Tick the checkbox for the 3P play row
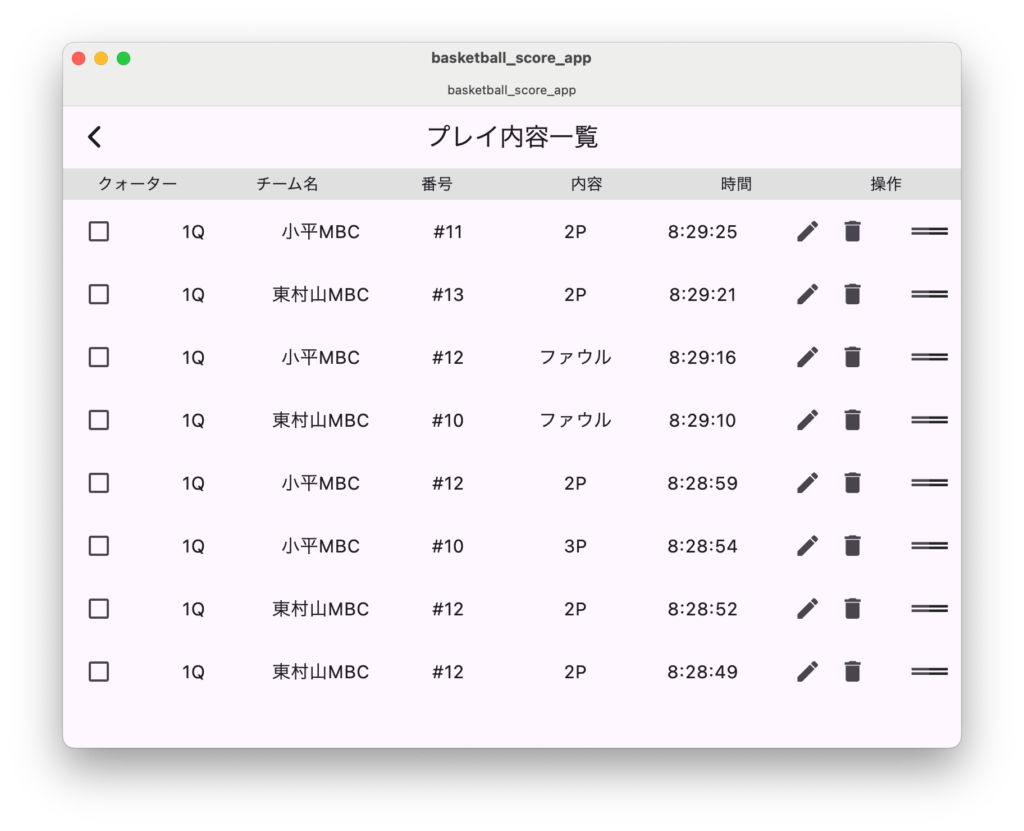Viewport: 1024px width, 831px height. (99, 546)
